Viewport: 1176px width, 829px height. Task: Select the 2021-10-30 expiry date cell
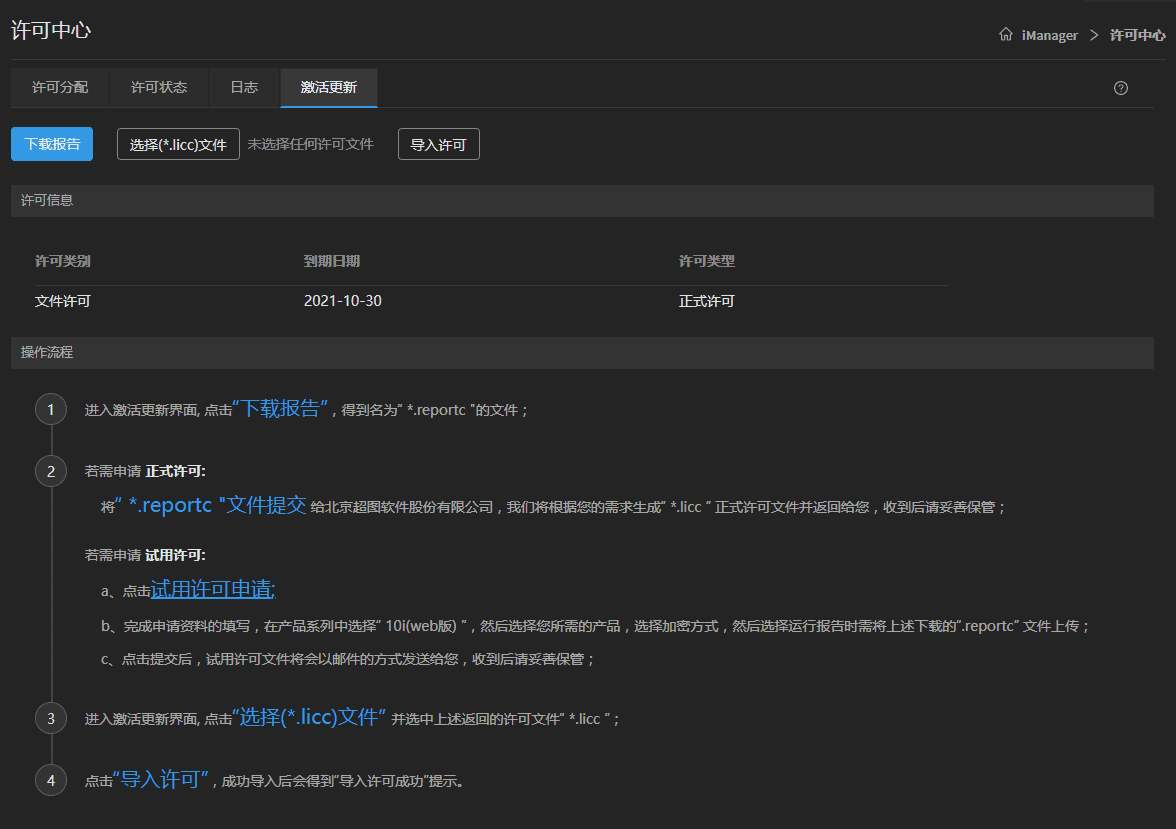pos(342,301)
